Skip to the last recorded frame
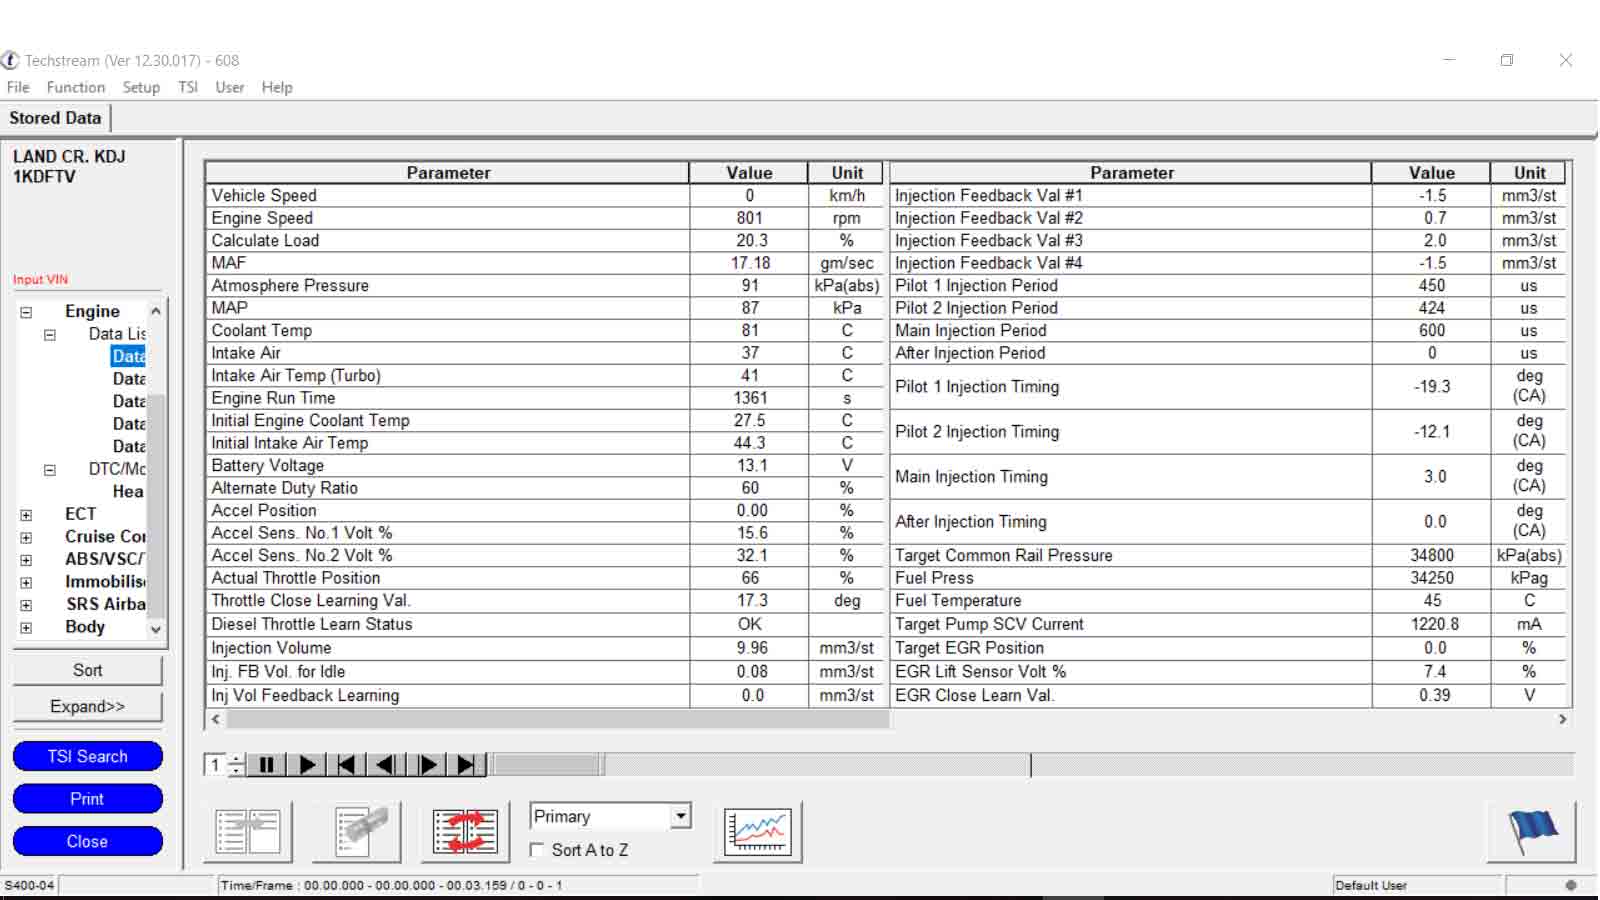The image size is (1600, 900). pos(466,765)
